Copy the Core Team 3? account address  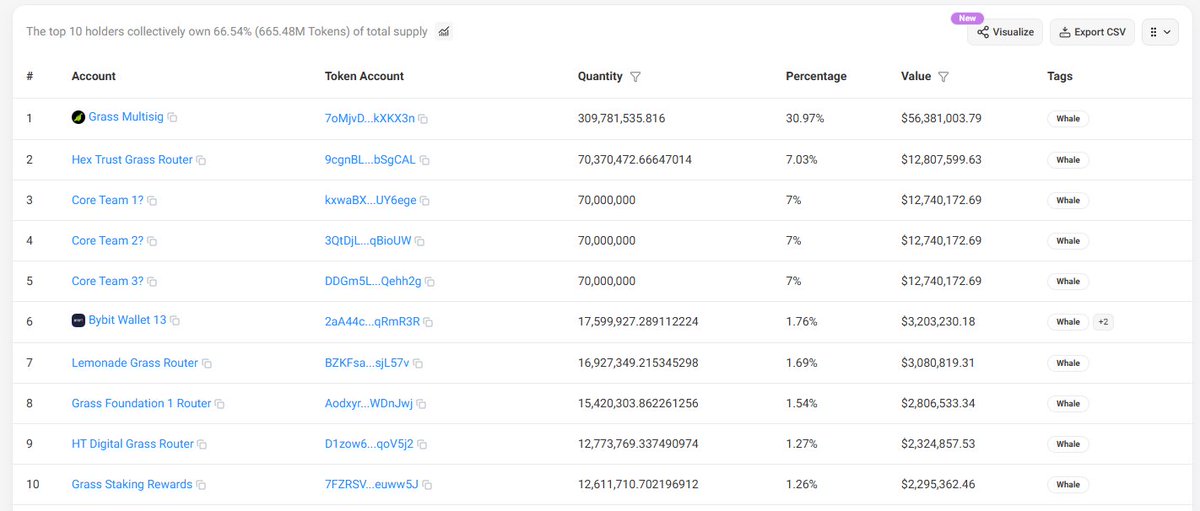(152, 282)
